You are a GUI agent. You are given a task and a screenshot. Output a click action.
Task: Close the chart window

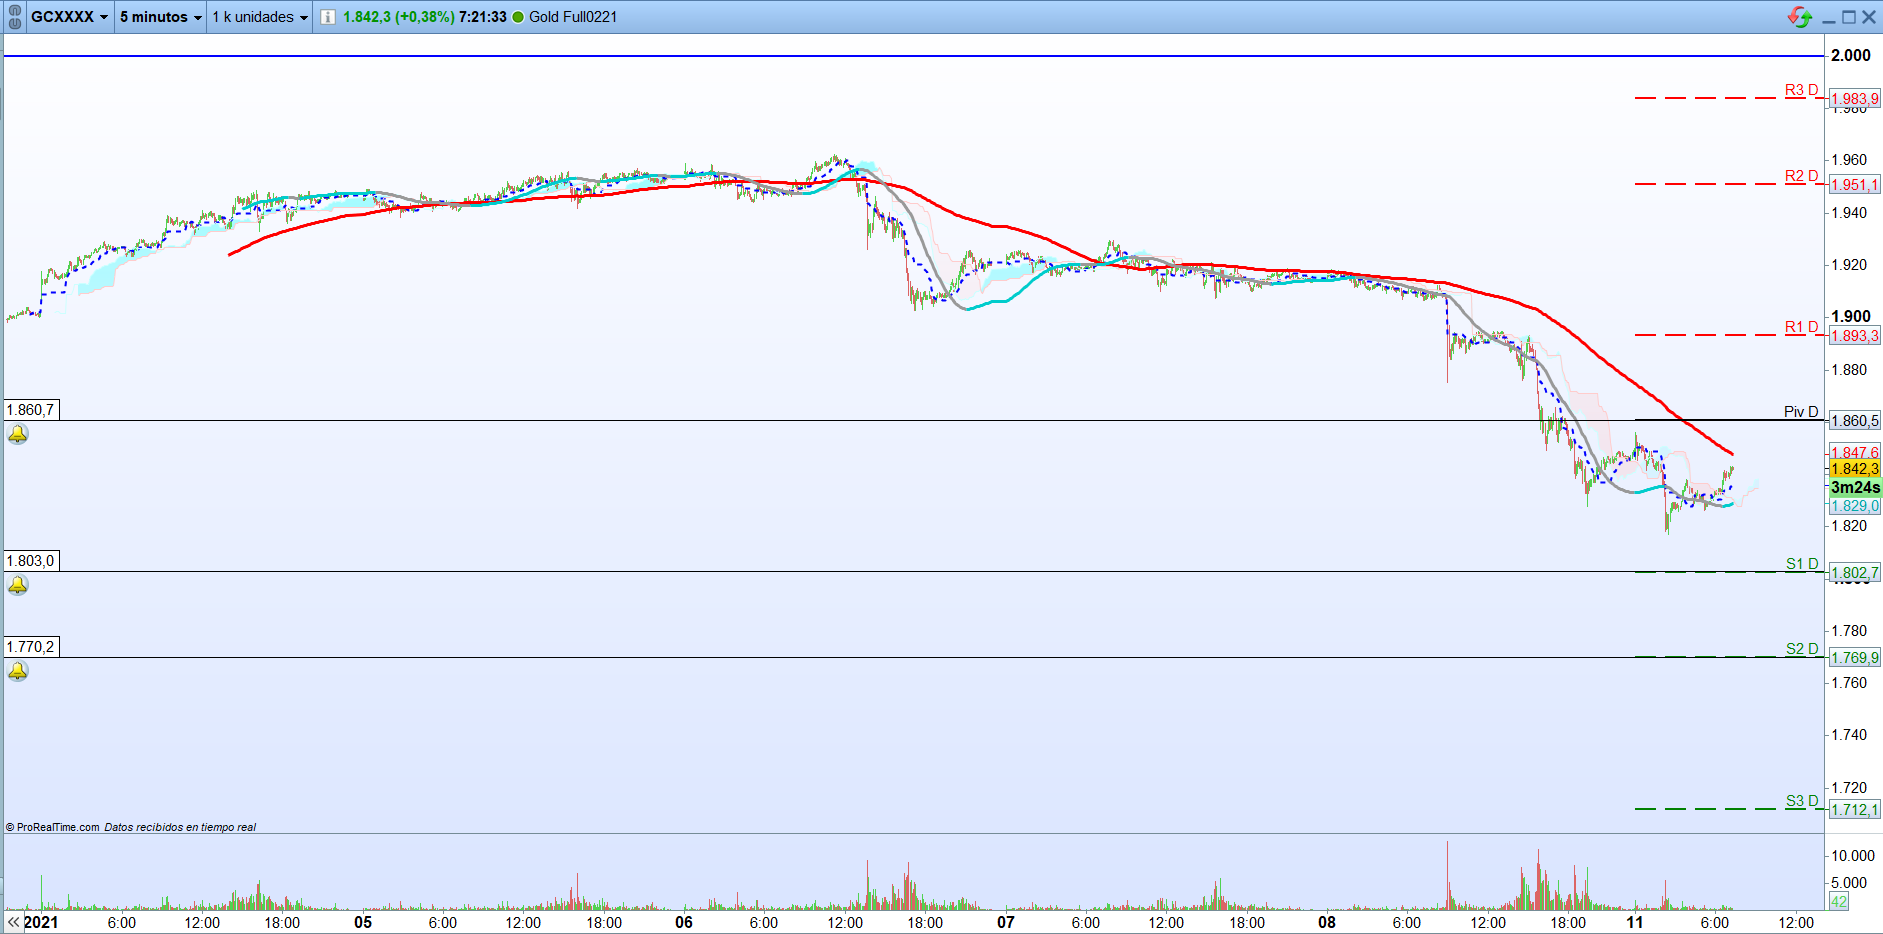(1869, 17)
